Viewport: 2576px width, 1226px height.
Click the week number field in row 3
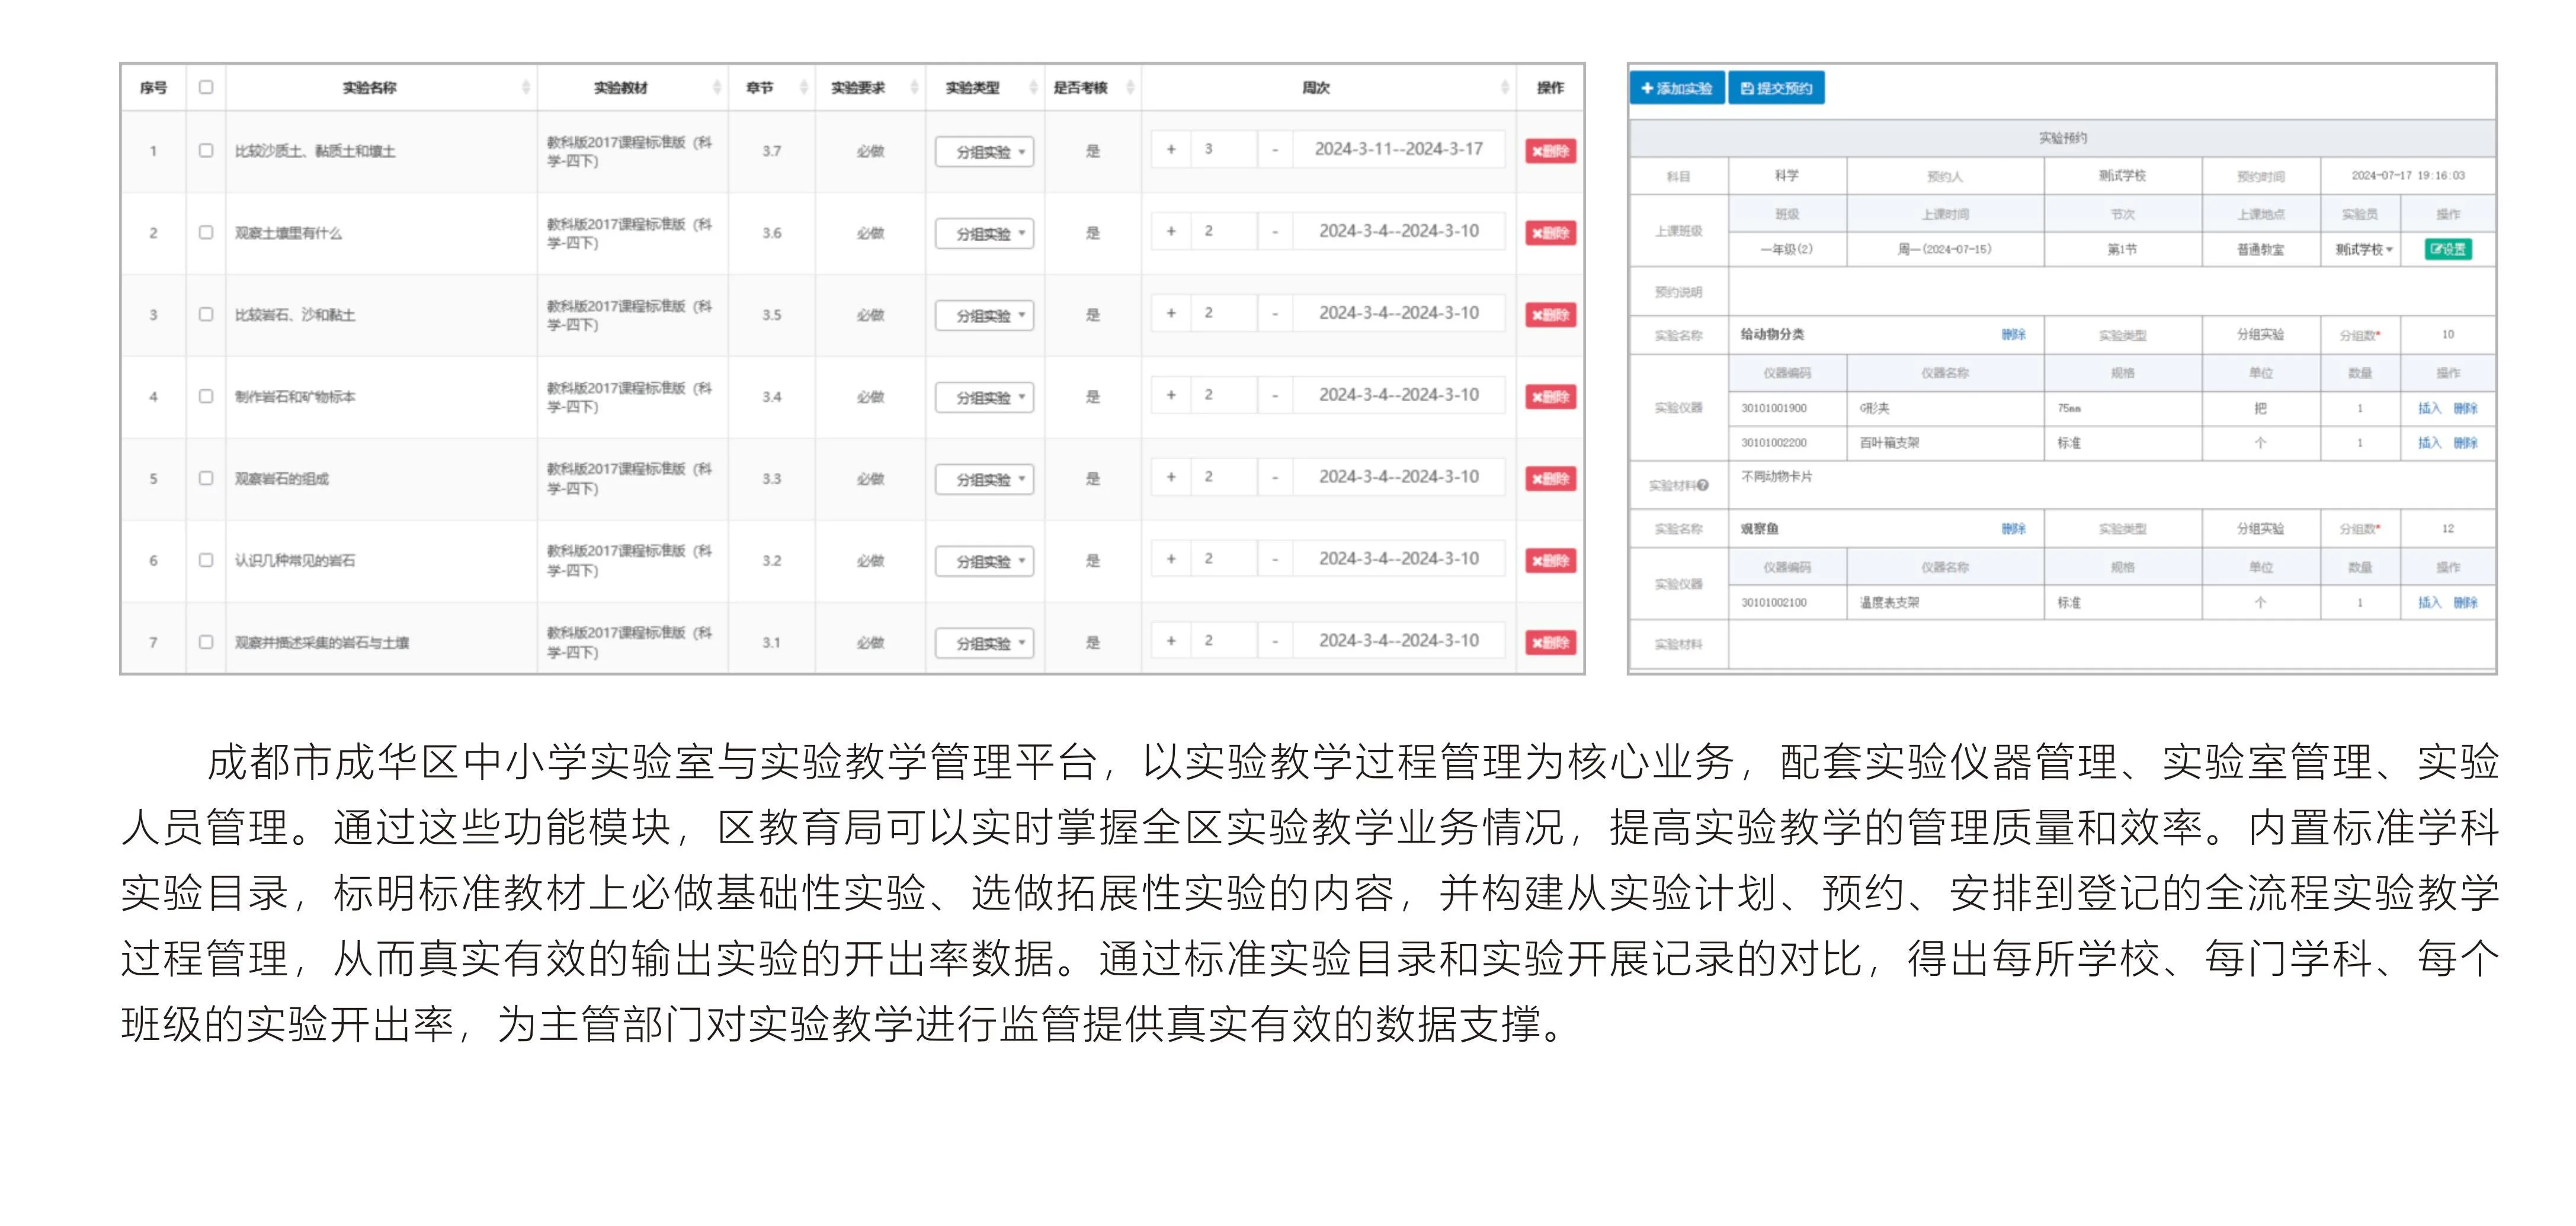click(1224, 313)
